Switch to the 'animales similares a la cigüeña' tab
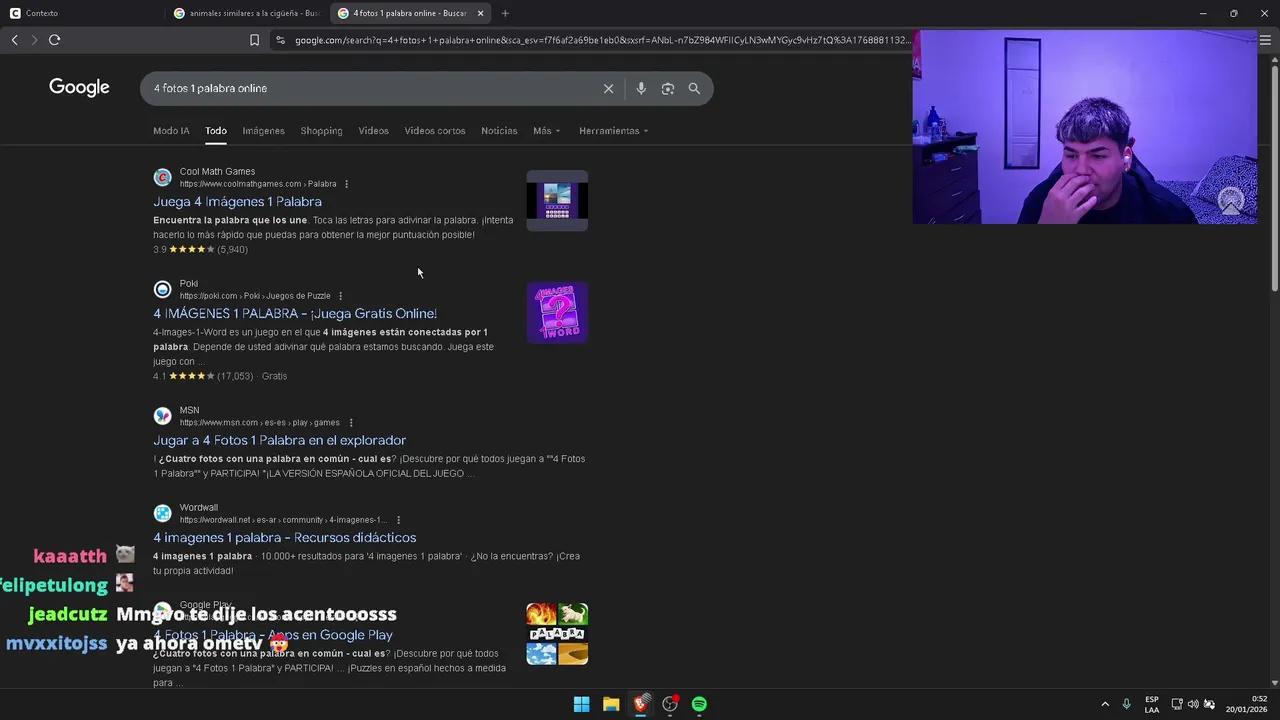 click(x=246, y=13)
